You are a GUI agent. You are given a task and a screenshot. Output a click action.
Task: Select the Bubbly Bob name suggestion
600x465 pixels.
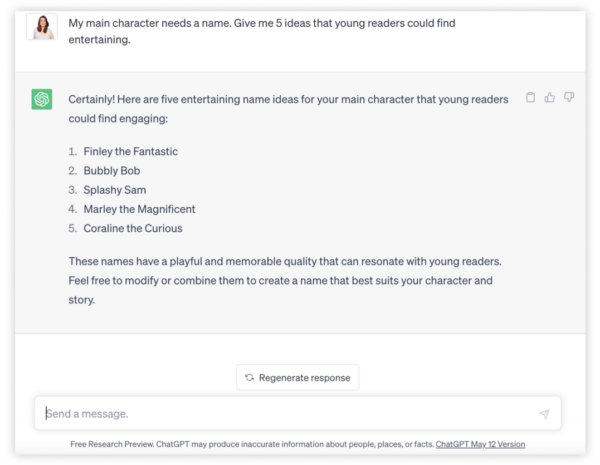pyautogui.click(x=112, y=171)
